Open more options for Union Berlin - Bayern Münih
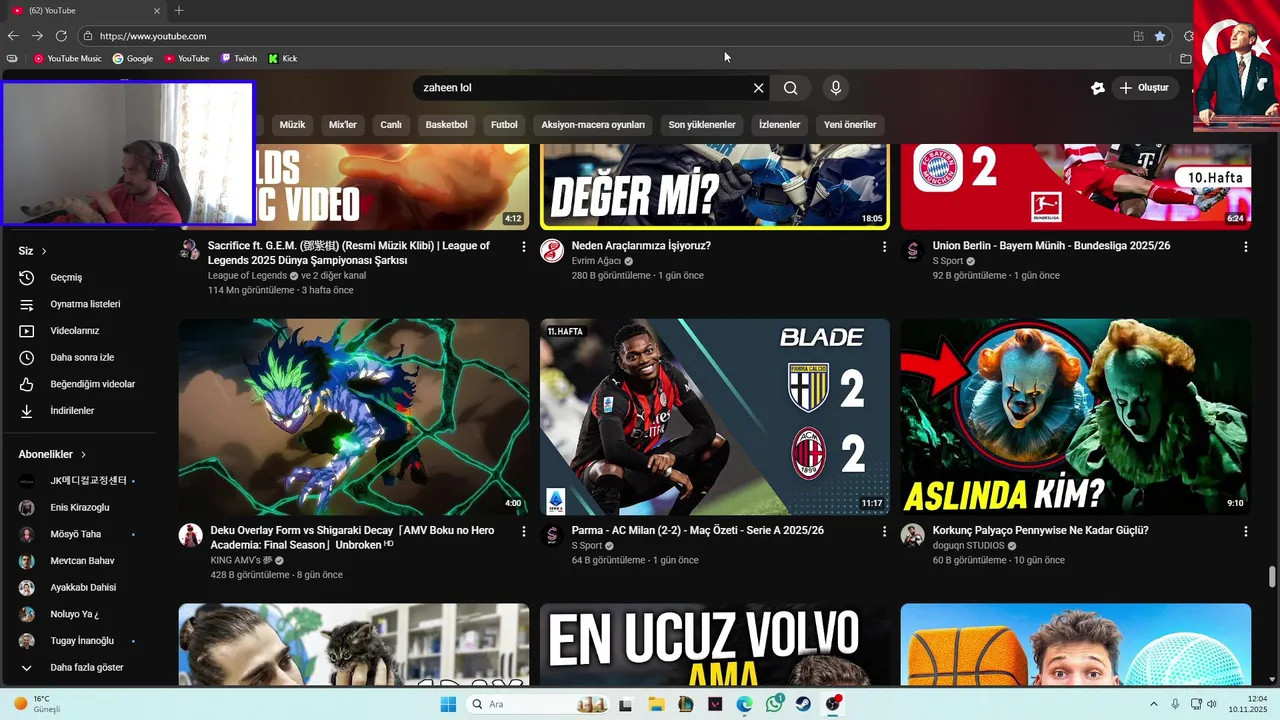 [1245, 247]
